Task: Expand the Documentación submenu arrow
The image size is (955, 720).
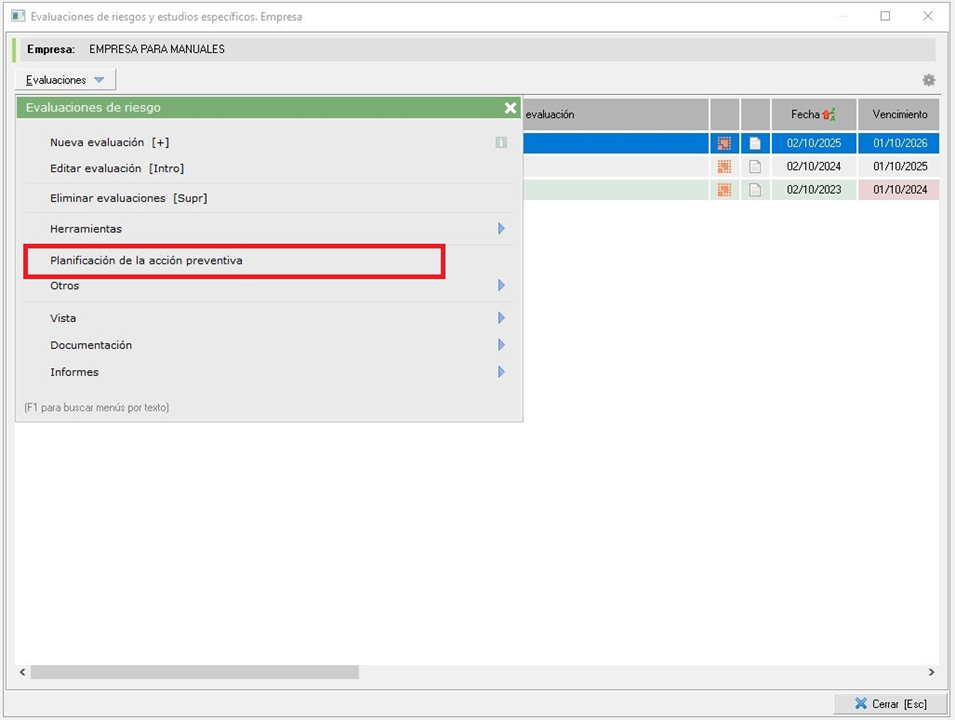Action: coord(501,345)
